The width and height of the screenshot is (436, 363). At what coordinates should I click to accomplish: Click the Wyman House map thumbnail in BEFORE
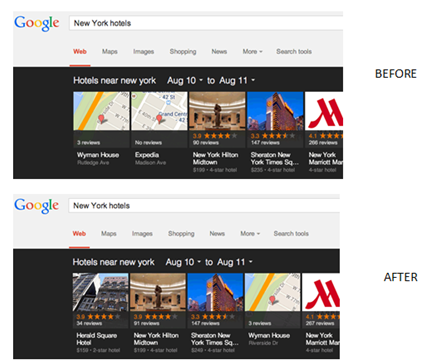[x=101, y=111]
